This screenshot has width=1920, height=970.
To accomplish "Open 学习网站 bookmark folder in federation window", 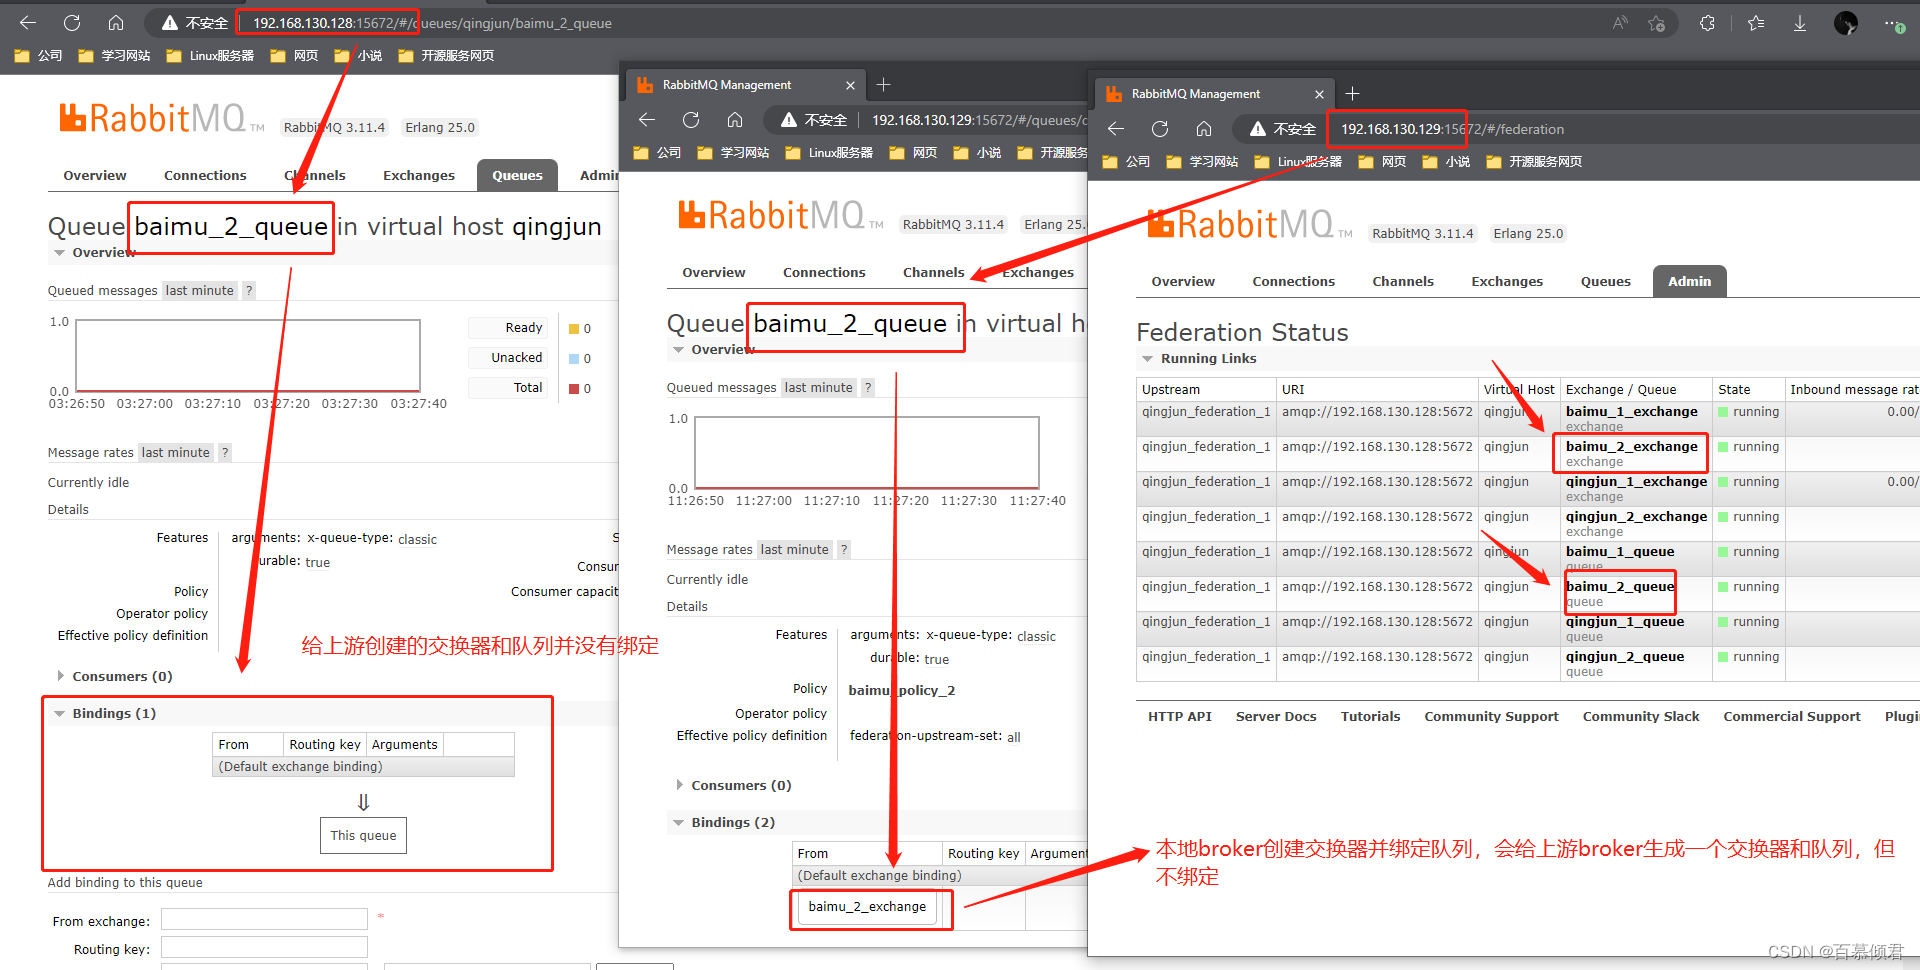I will tap(1202, 162).
